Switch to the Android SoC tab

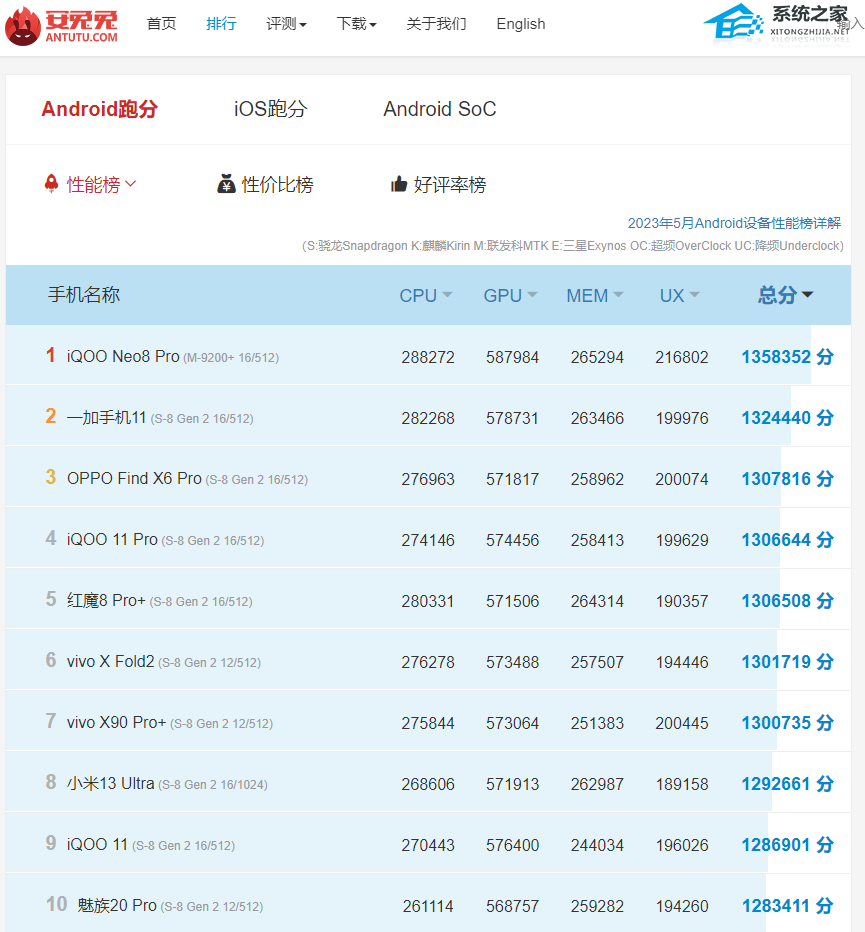[x=439, y=109]
